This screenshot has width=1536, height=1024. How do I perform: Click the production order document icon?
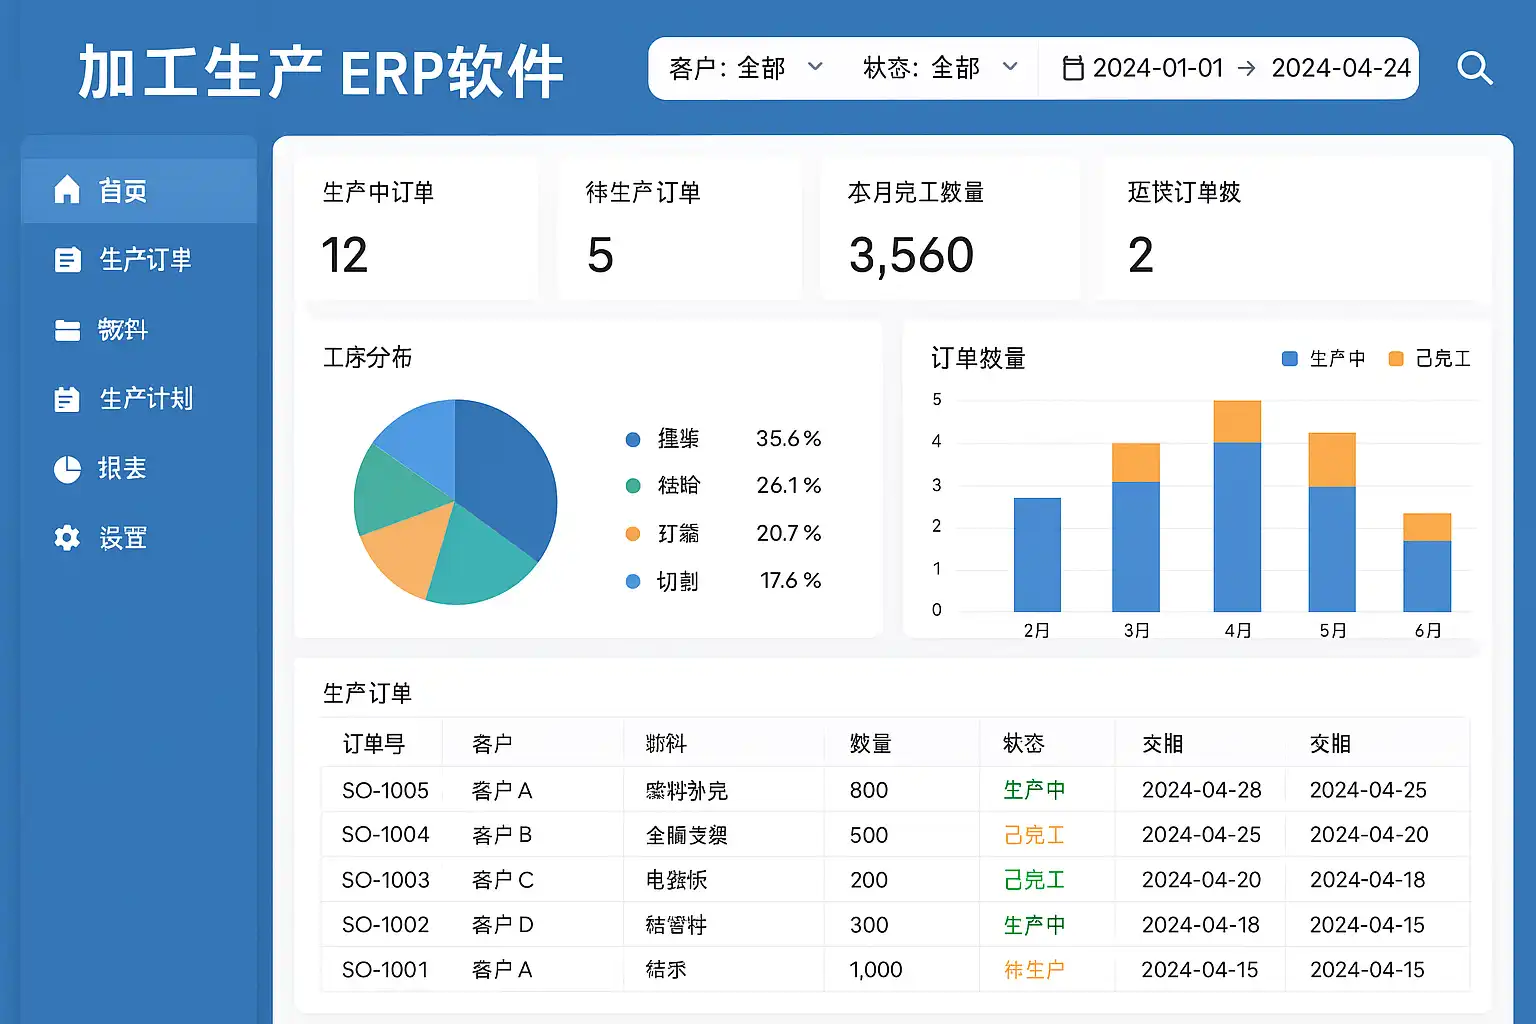click(67, 260)
